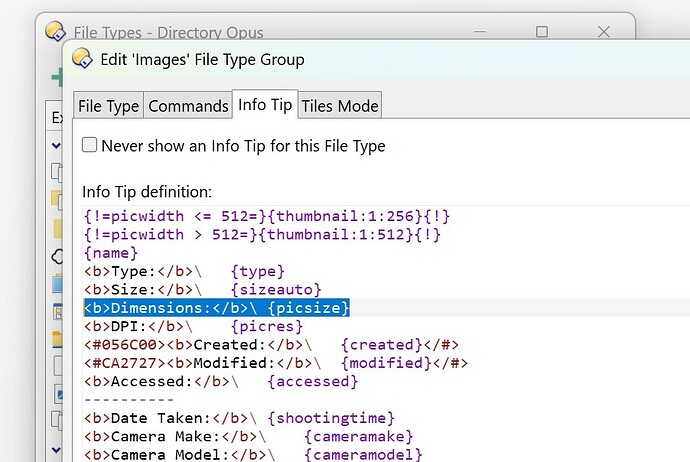
Task: Click the Edit 'Images' dialog app icon
Action: coord(82,58)
